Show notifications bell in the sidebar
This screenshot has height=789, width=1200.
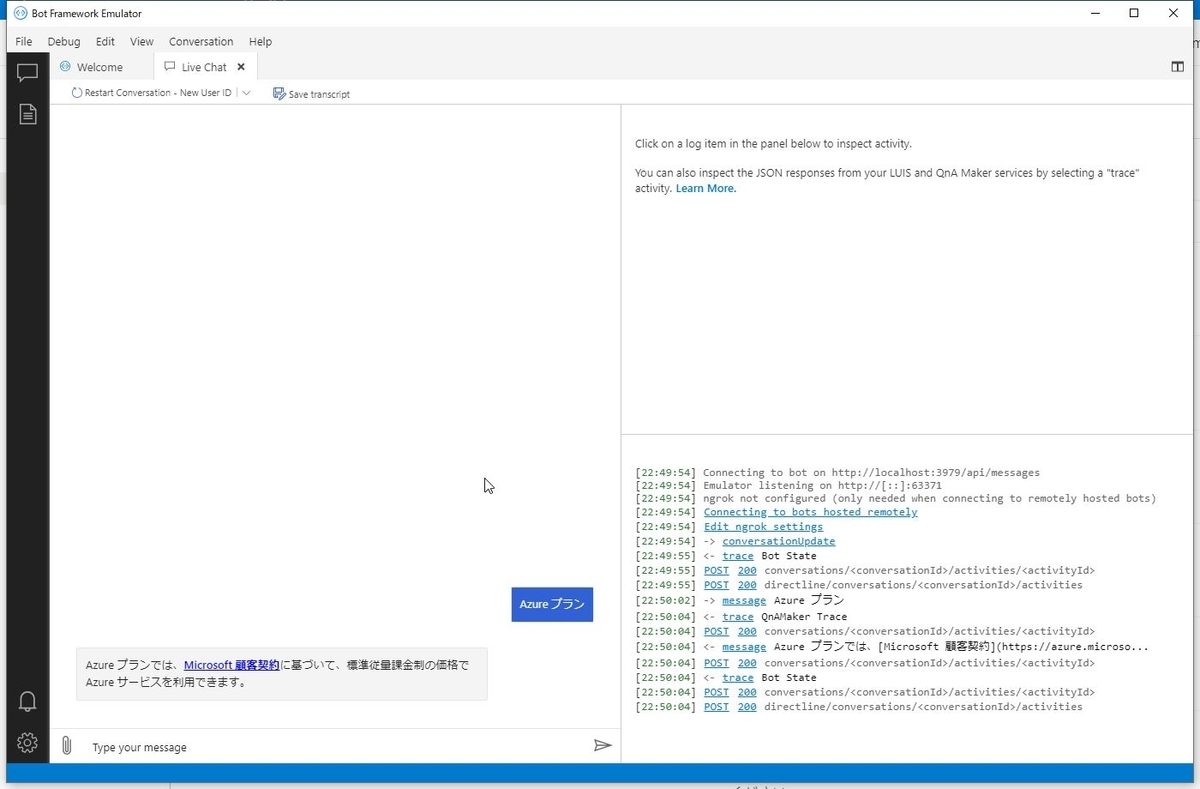(x=27, y=701)
